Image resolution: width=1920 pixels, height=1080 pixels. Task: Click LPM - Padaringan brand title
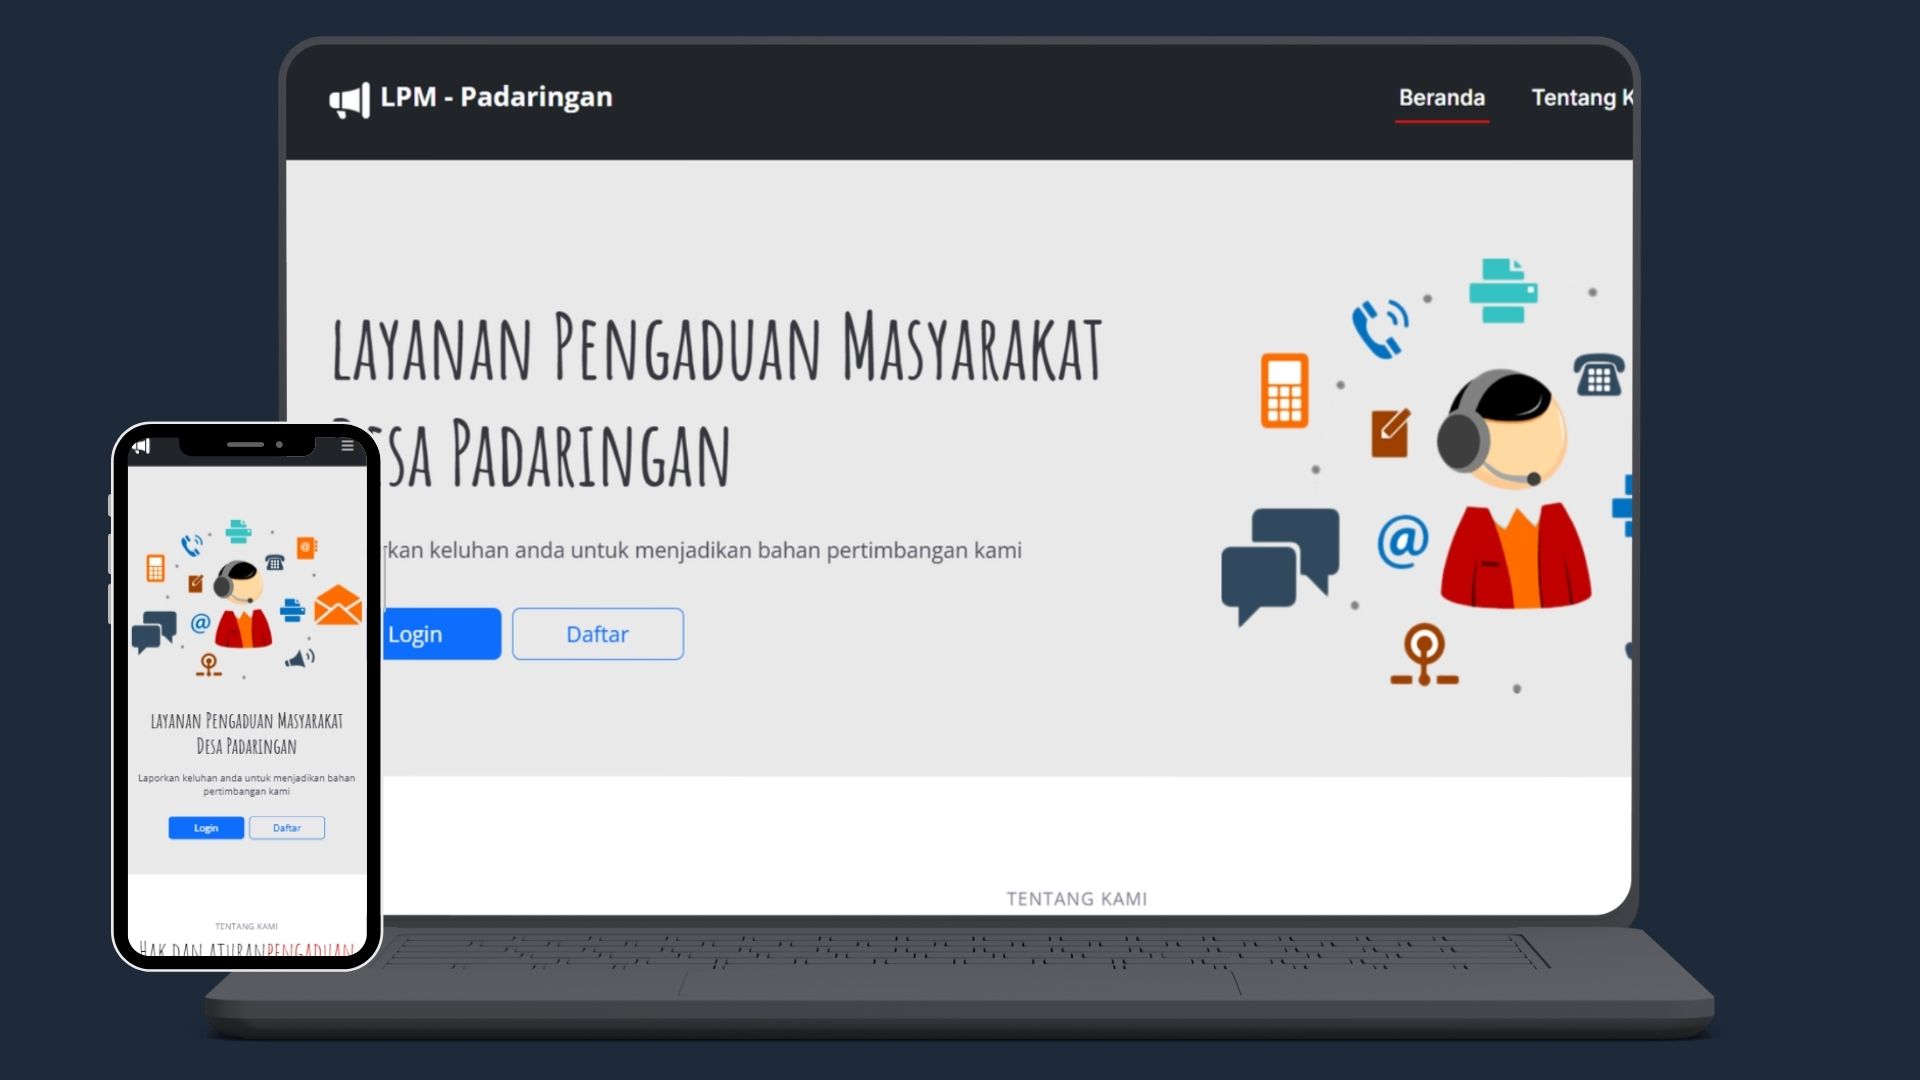click(x=496, y=97)
